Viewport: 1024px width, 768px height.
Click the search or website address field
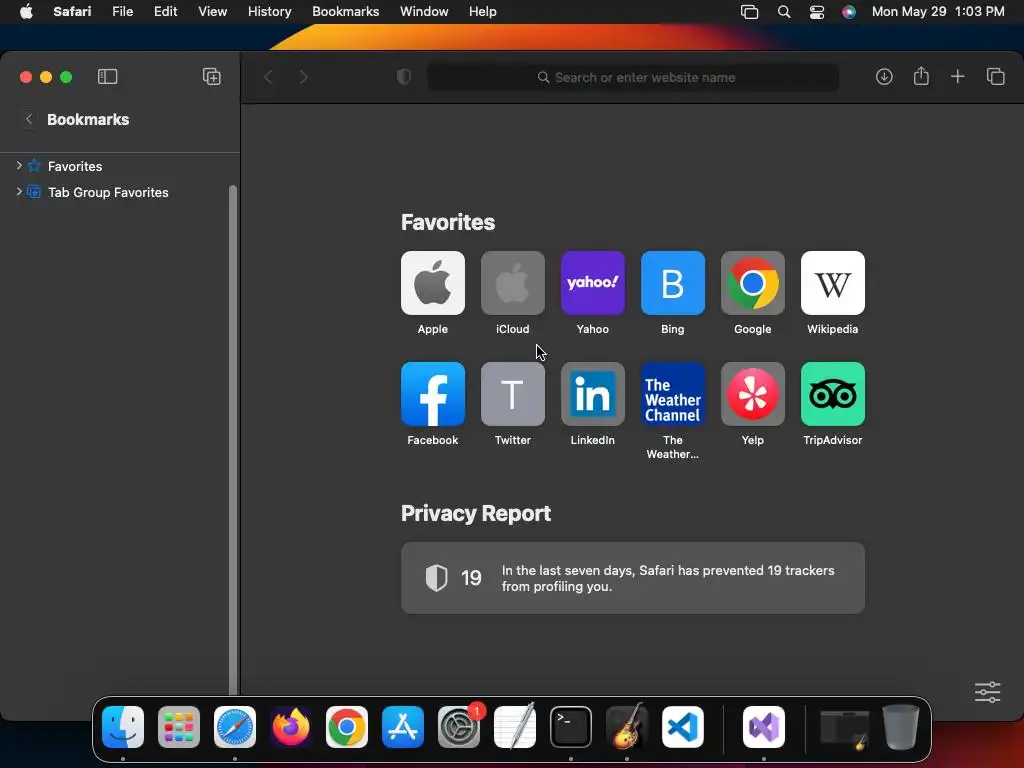(633, 78)
